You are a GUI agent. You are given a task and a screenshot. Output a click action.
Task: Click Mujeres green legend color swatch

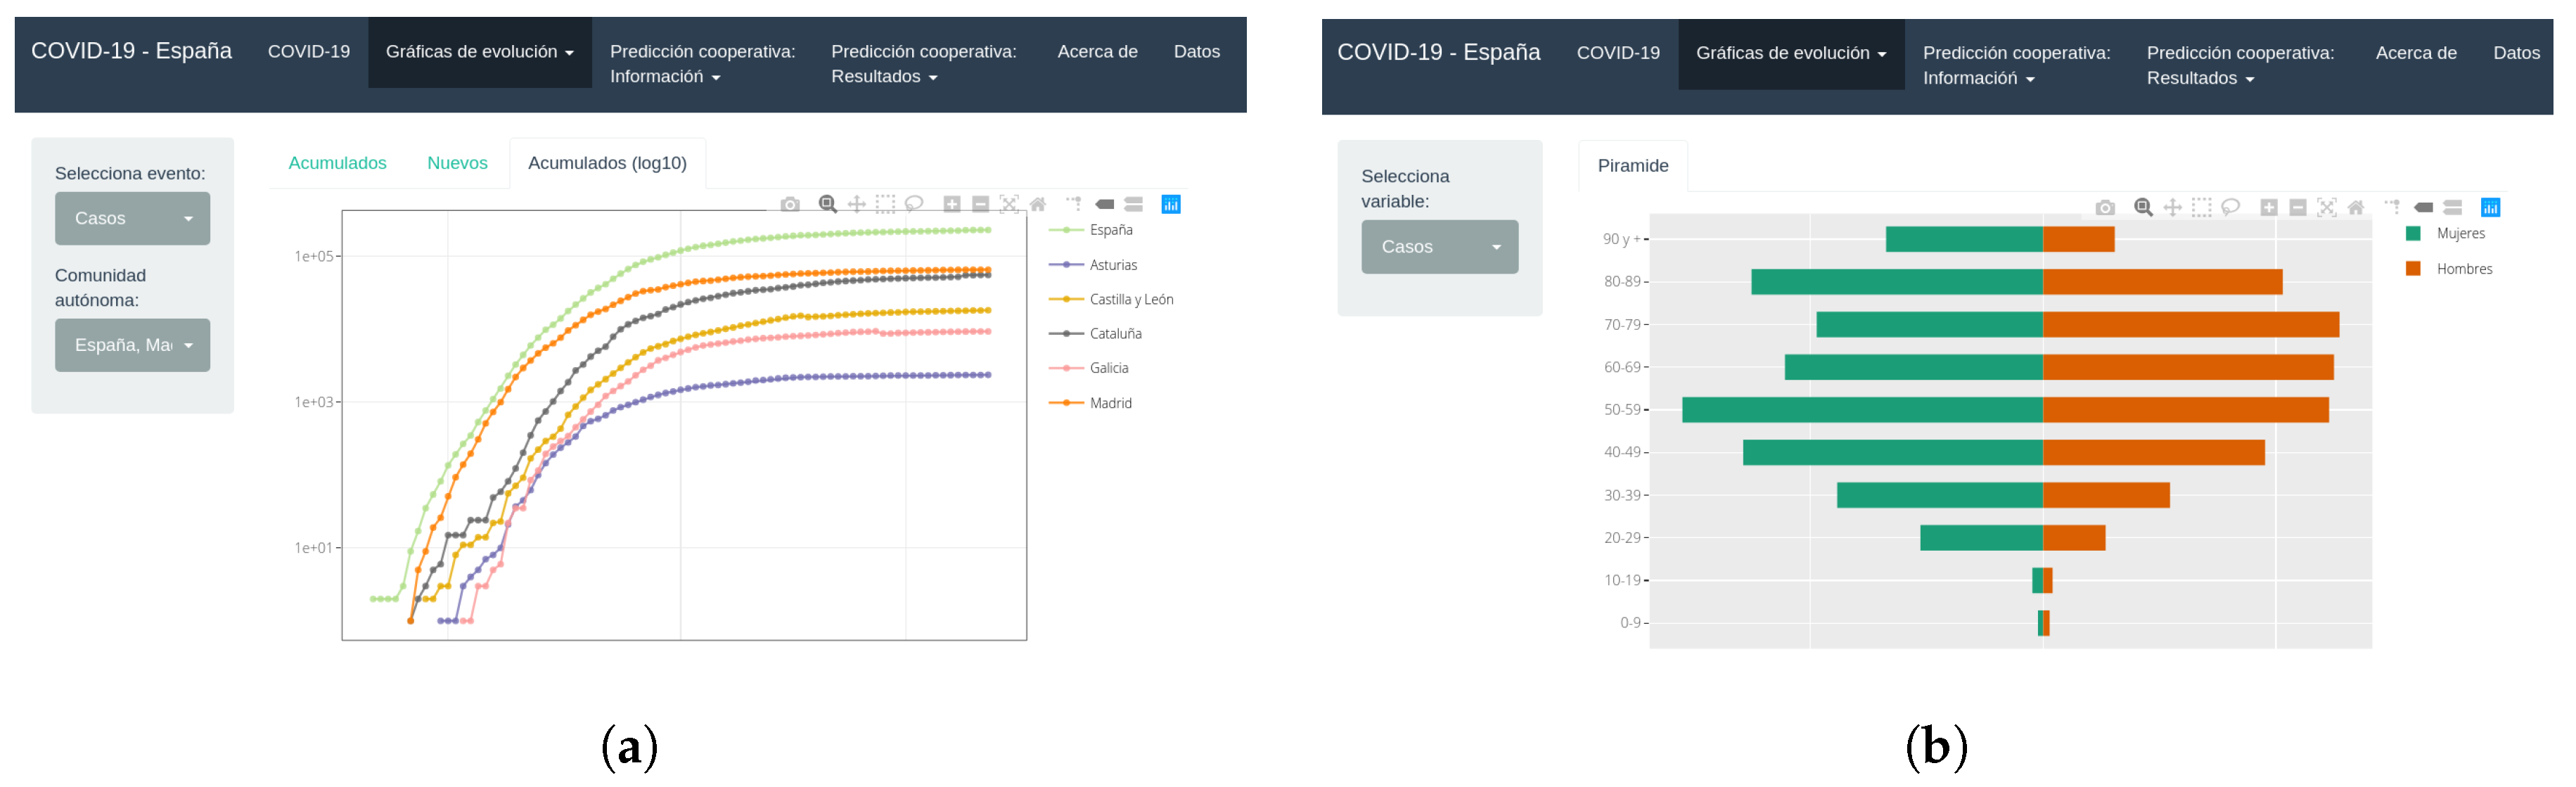(x=2412, y=234)
